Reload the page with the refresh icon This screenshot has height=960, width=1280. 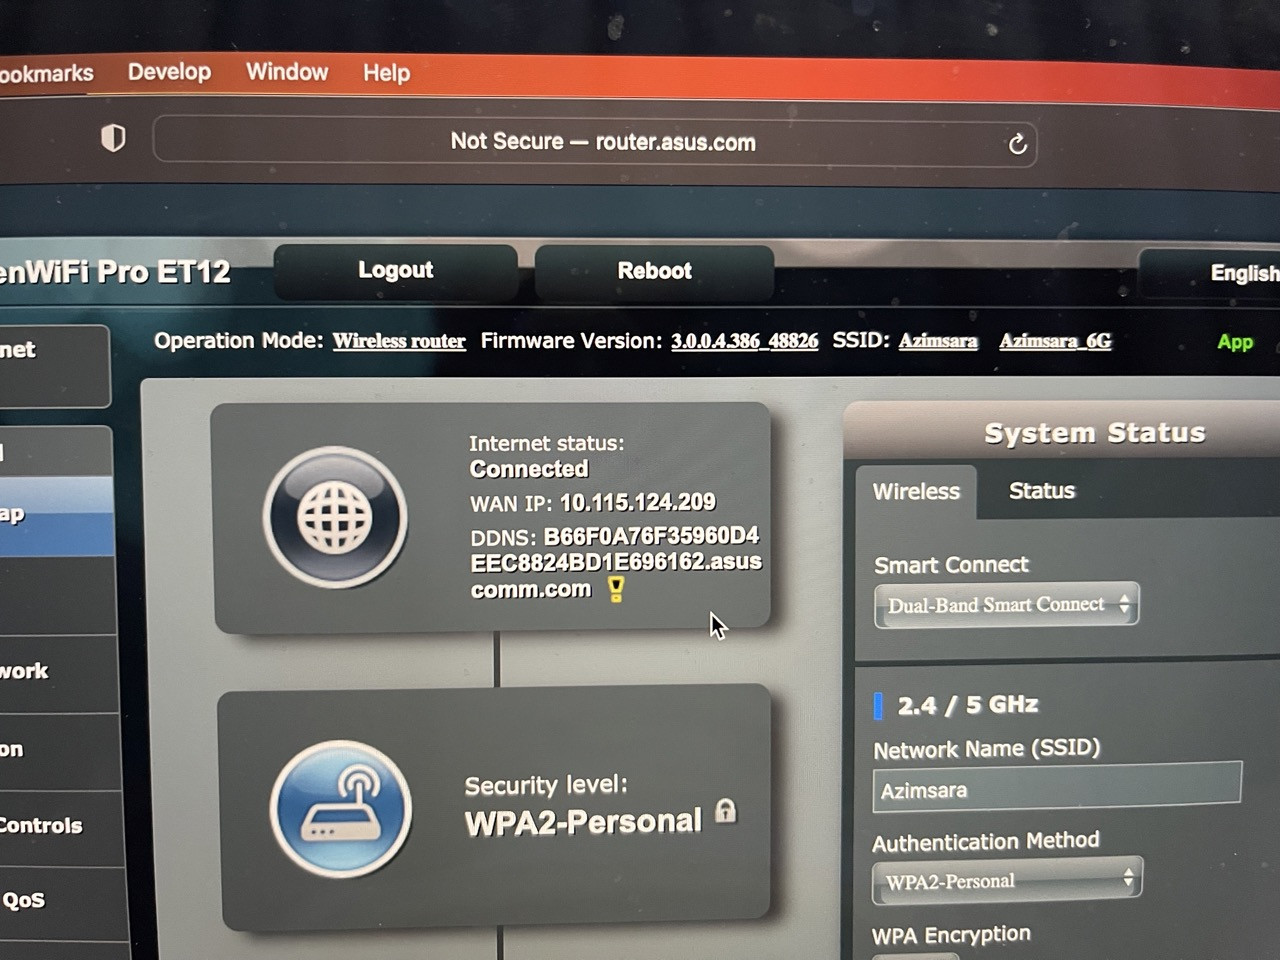point(1017,144)
